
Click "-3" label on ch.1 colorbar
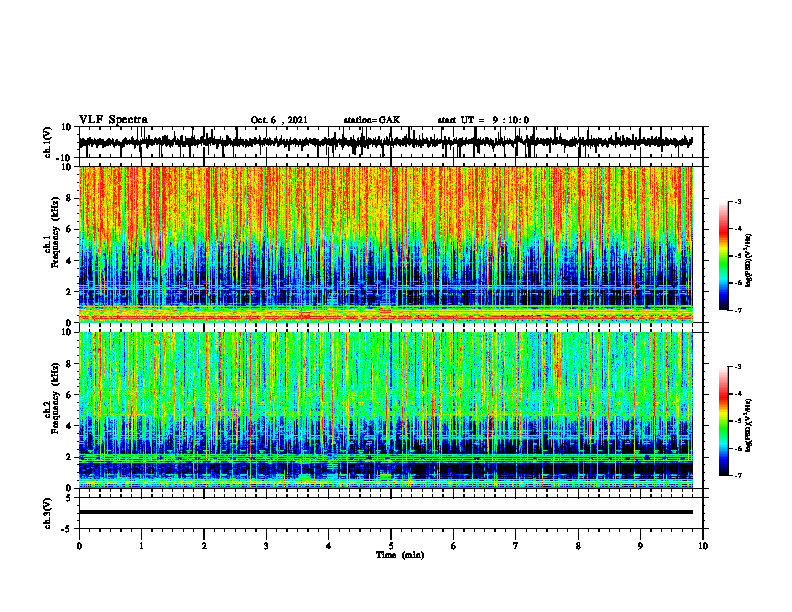tap(738, 201)
